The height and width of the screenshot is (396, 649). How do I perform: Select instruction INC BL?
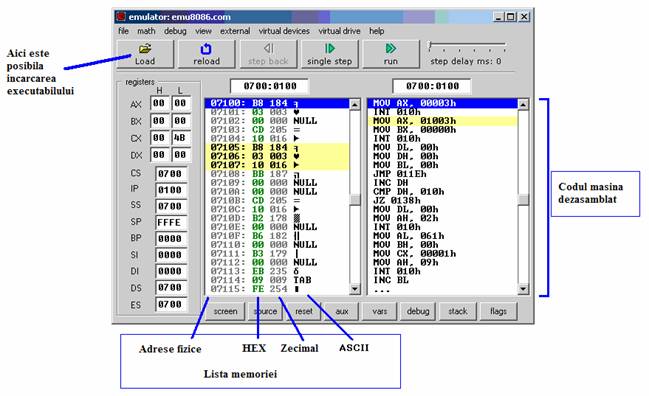pyautogui.click(x=442, y=280)
